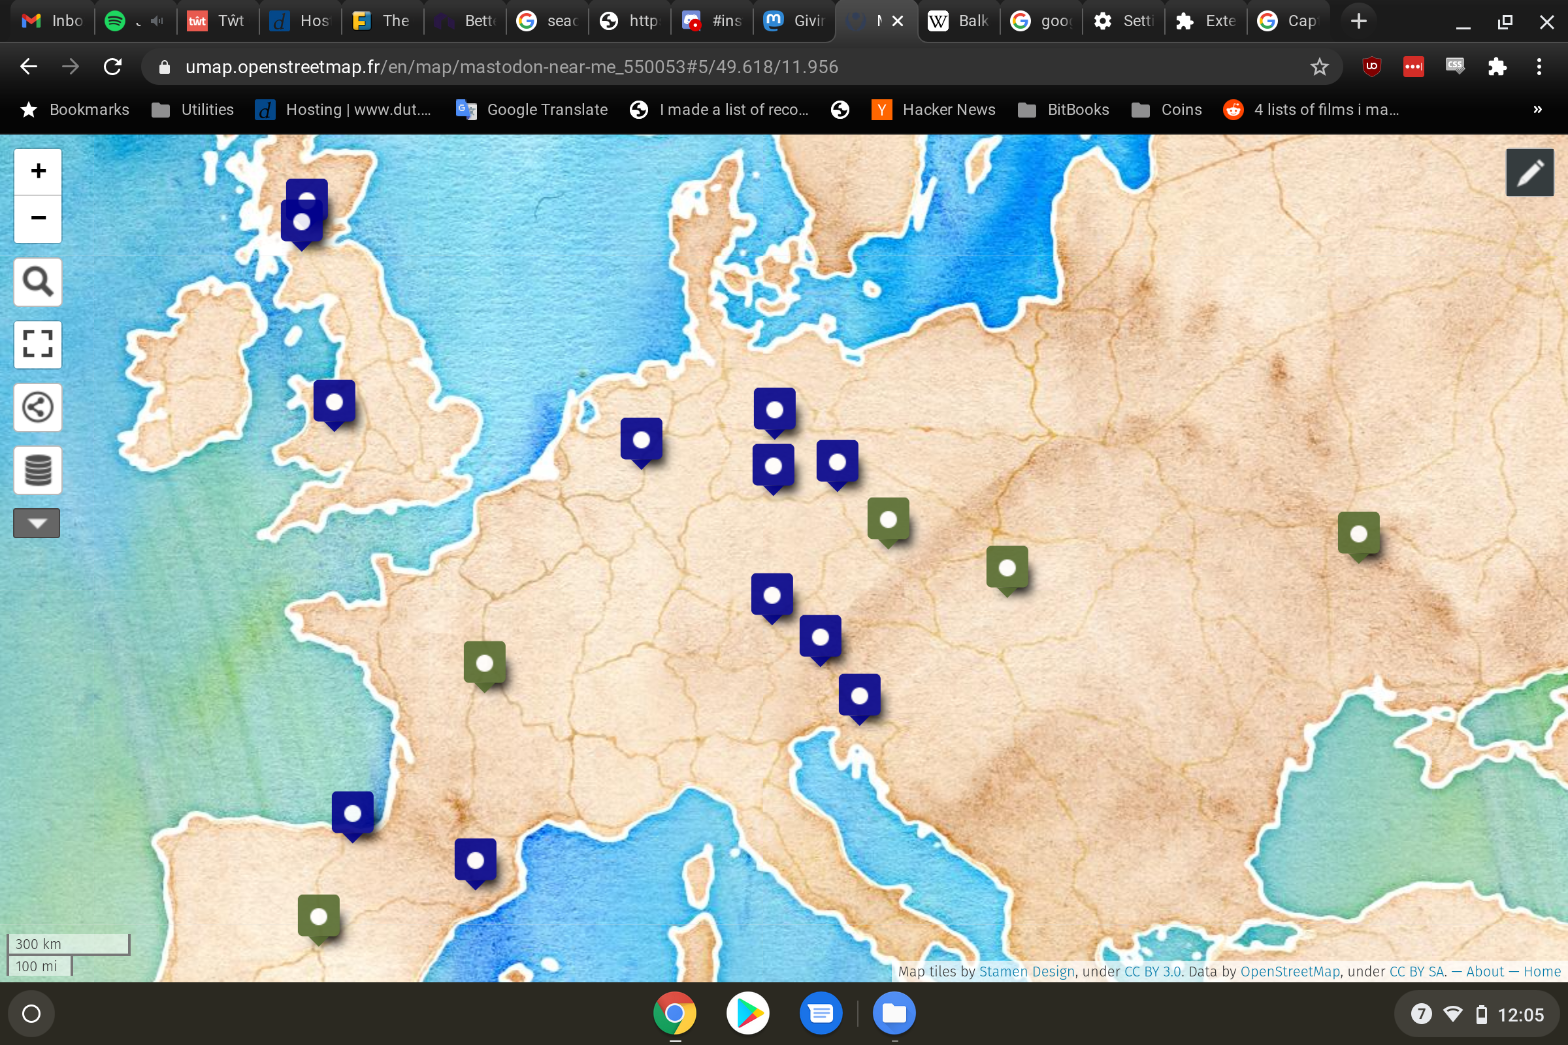1568x1045 pixels.
Task: Click the blue marker in Wales
Action: (x=334, y=405)
